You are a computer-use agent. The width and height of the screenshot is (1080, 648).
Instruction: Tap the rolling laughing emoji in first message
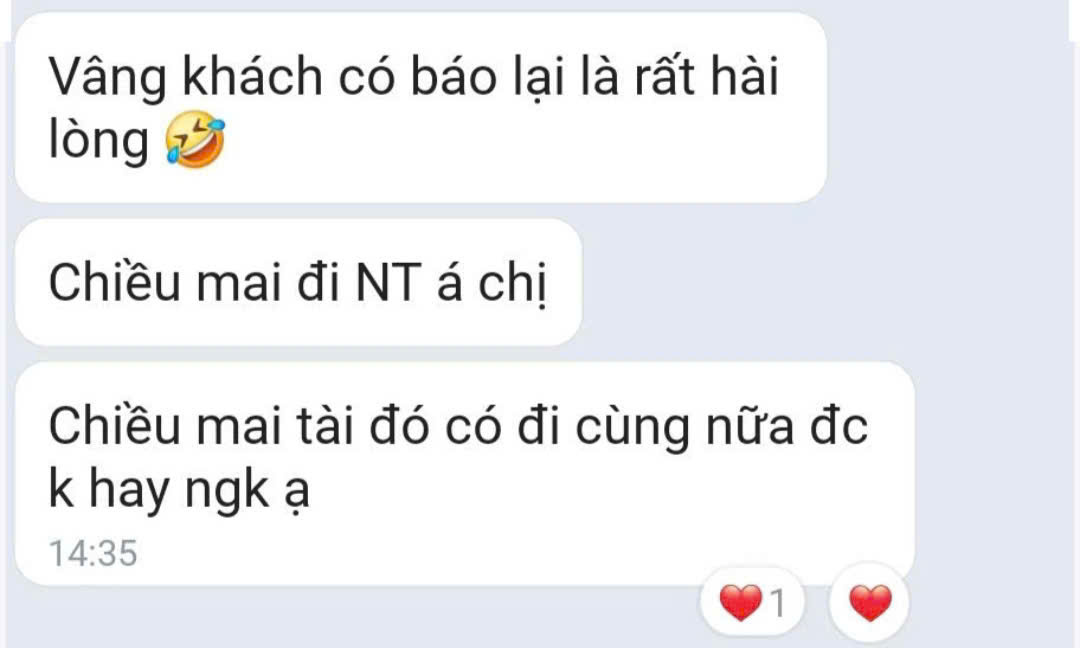[x=196, y=142]
